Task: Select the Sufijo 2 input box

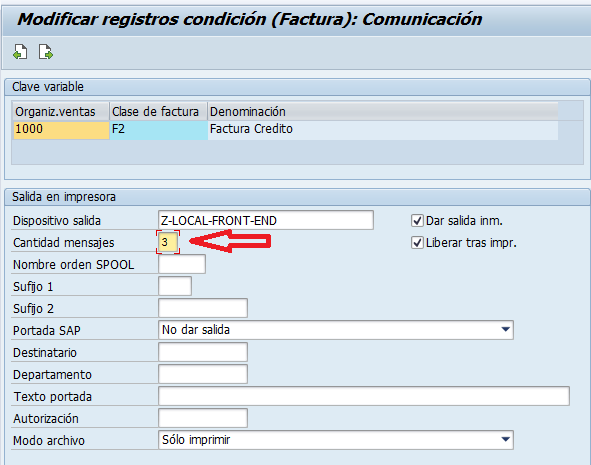Action: [x=203, y=308]
